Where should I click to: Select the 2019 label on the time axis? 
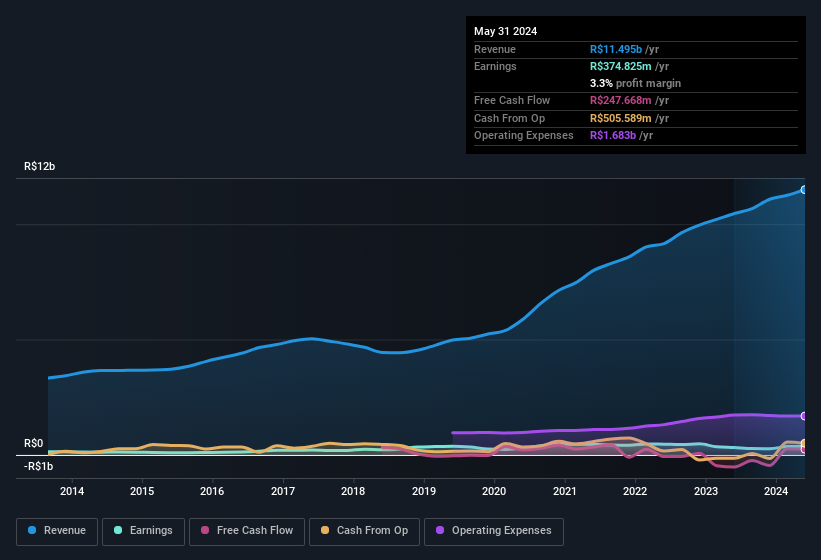424,491
